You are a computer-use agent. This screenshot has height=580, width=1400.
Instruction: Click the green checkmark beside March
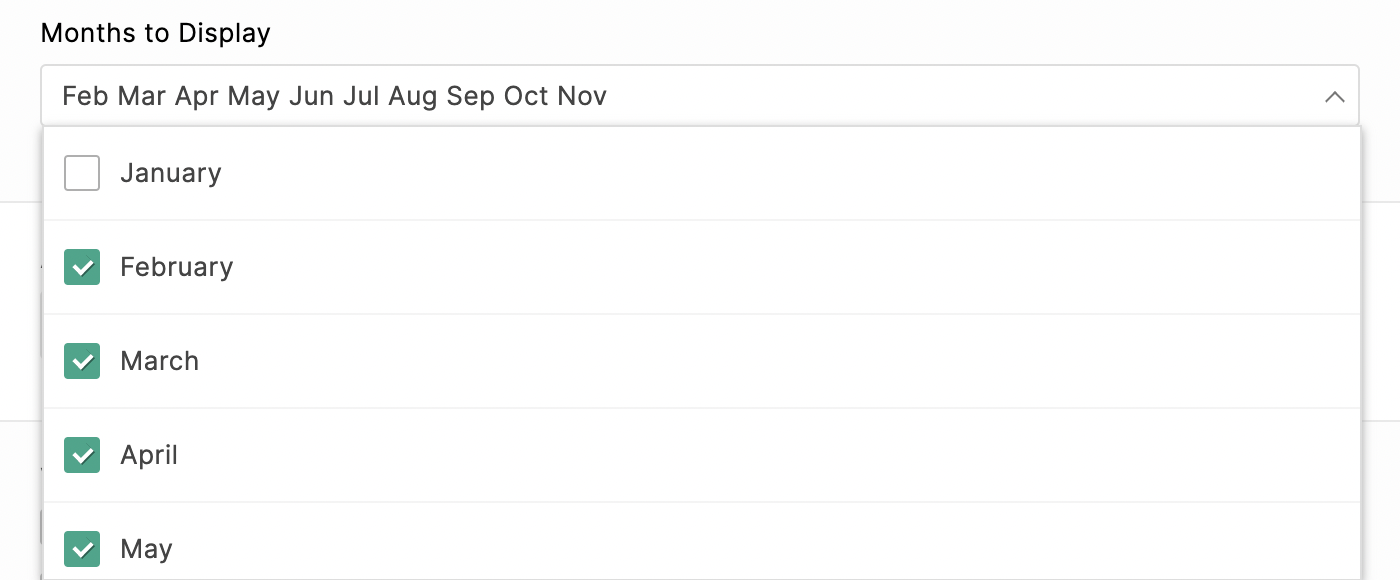coord(81,361)
